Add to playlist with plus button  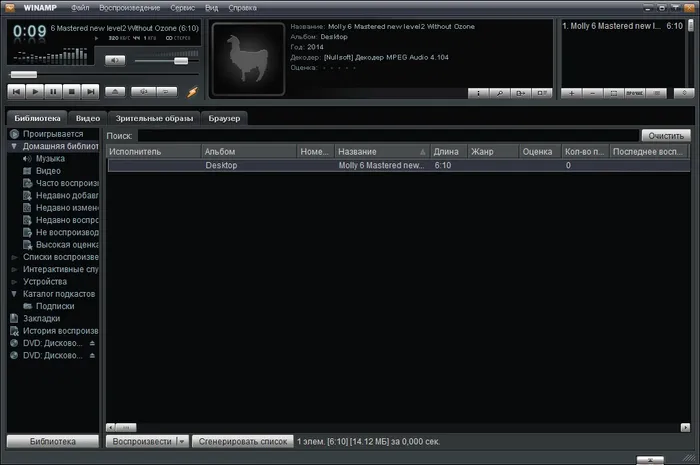point(571,93)
